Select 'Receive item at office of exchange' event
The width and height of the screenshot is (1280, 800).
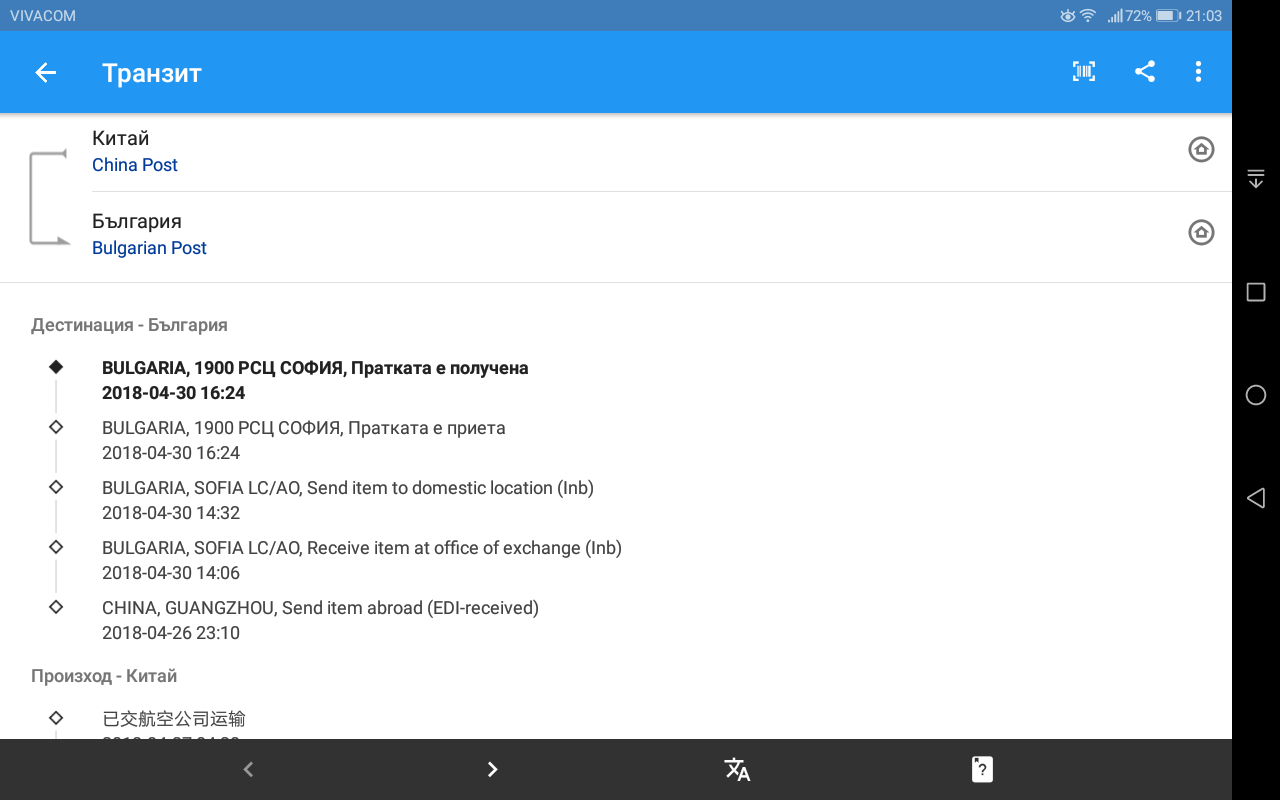[362, 560]
